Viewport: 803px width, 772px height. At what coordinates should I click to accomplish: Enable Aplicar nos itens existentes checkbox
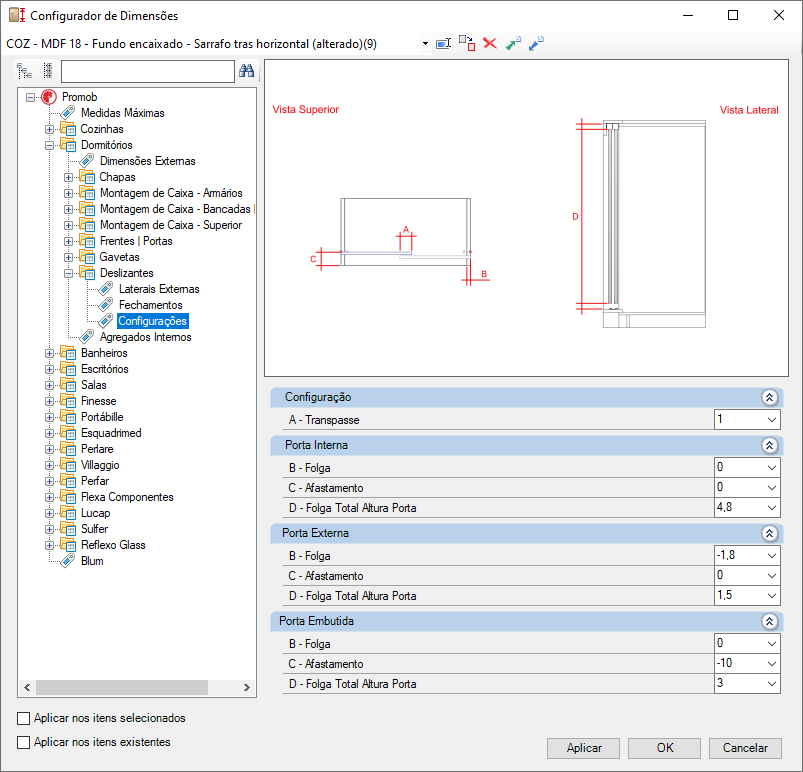tap(24, 742)
